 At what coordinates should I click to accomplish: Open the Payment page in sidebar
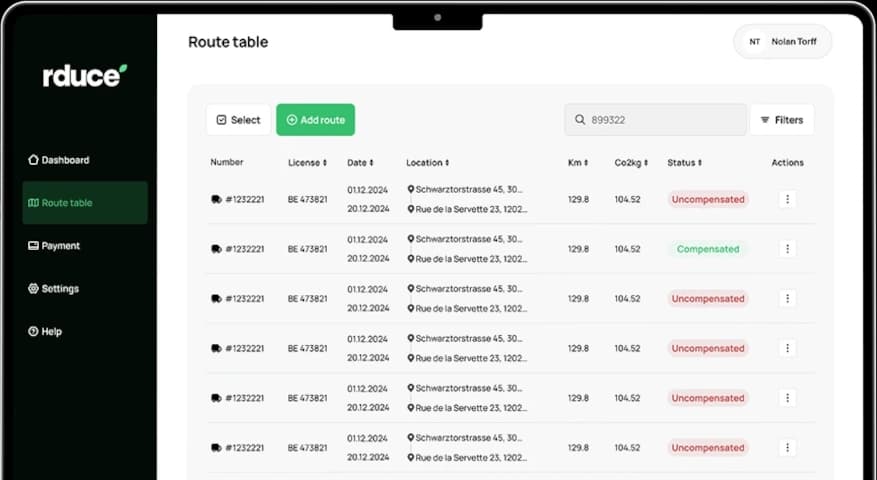pos(54,246)
